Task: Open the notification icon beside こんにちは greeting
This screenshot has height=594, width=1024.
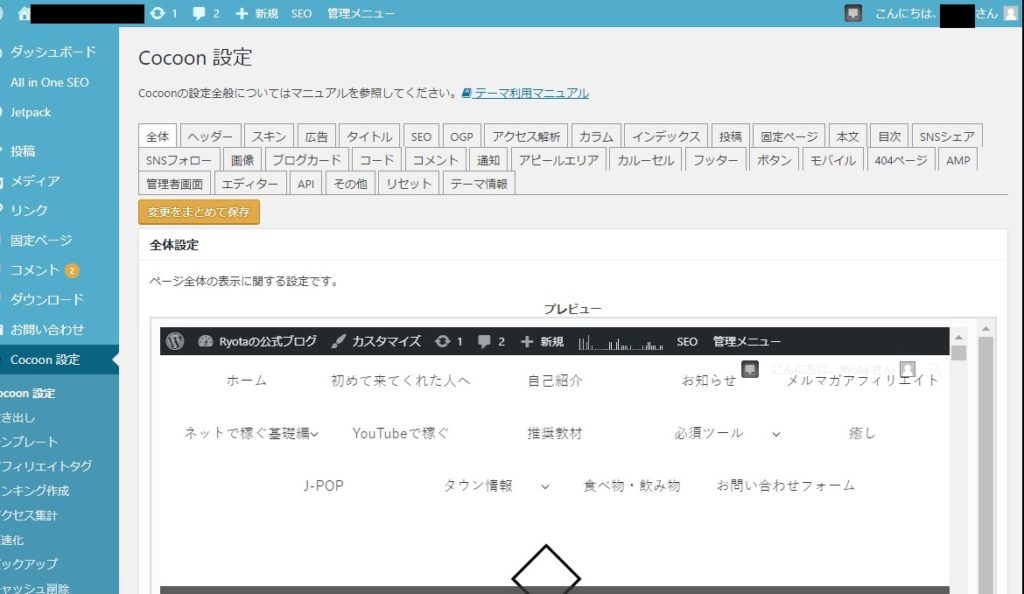Action: 852,13
